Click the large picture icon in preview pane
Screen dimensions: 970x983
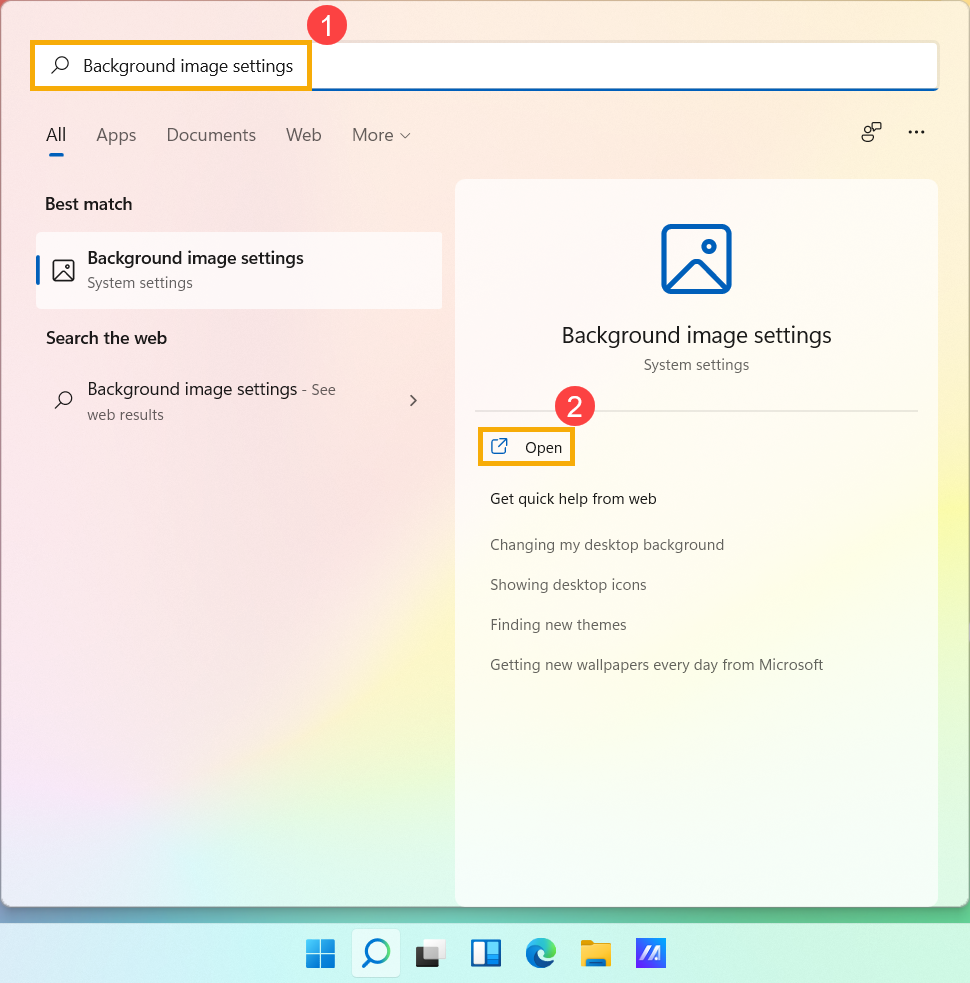696,259
